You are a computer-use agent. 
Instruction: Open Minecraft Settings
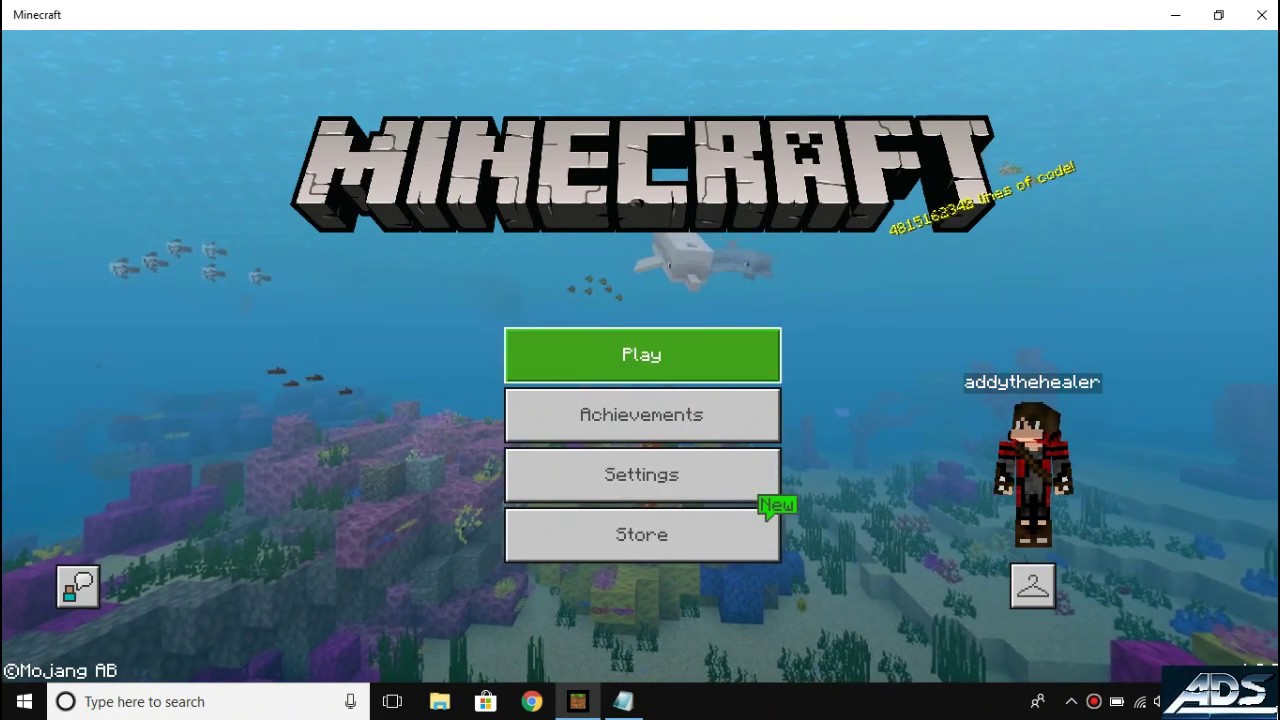(x=642, y=475)
